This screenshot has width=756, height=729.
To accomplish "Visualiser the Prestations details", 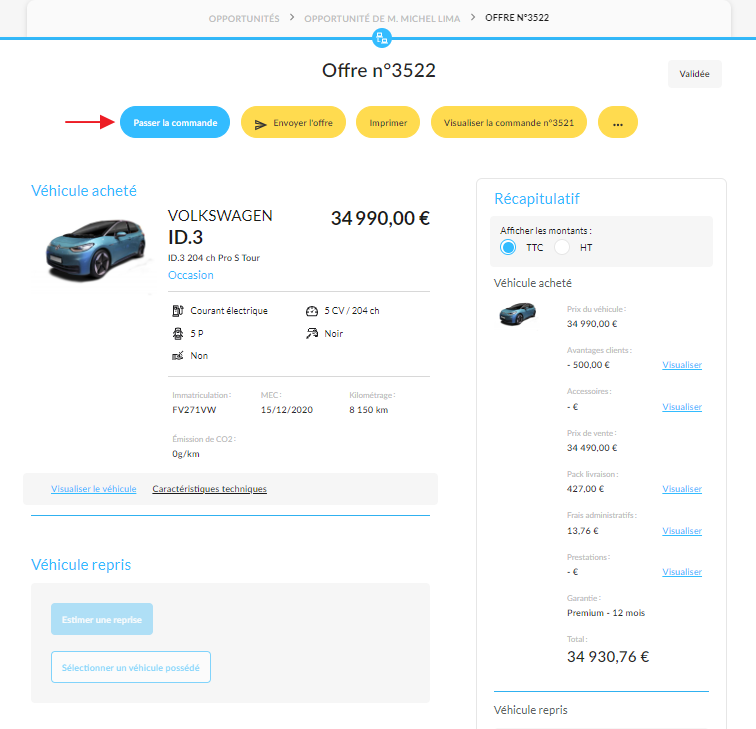I will pyautogui.click(x=682, y=572).
